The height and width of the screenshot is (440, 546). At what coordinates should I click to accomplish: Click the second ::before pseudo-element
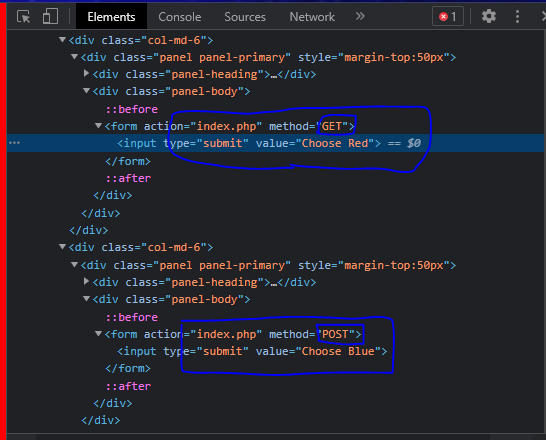click(x=132, y=317)
